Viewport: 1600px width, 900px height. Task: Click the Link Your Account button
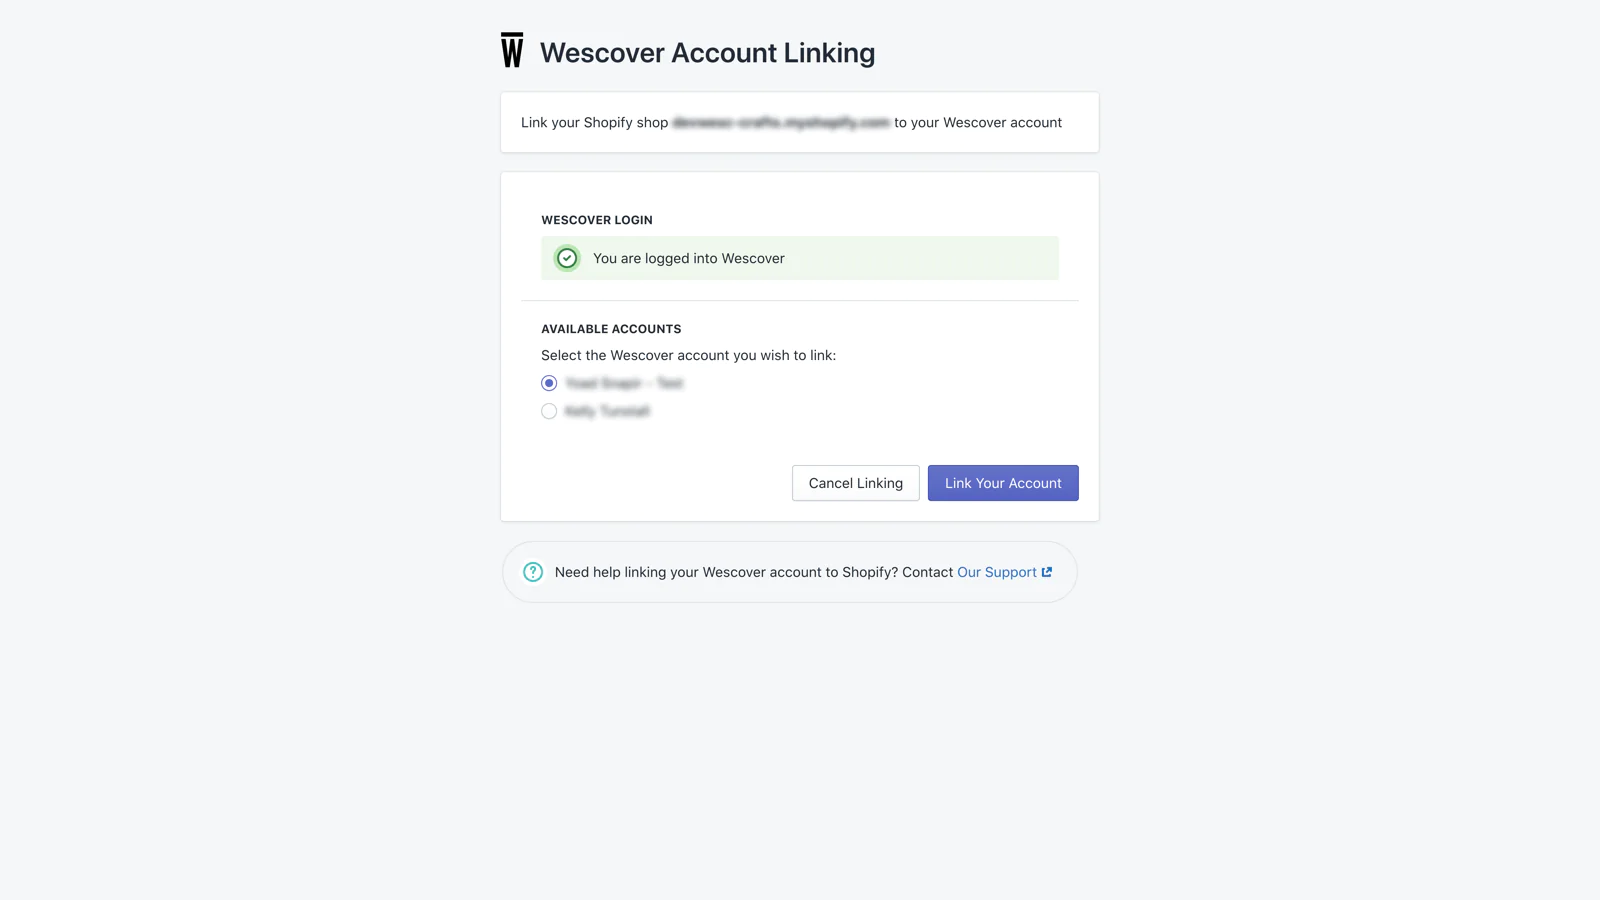pos(1003,483)
